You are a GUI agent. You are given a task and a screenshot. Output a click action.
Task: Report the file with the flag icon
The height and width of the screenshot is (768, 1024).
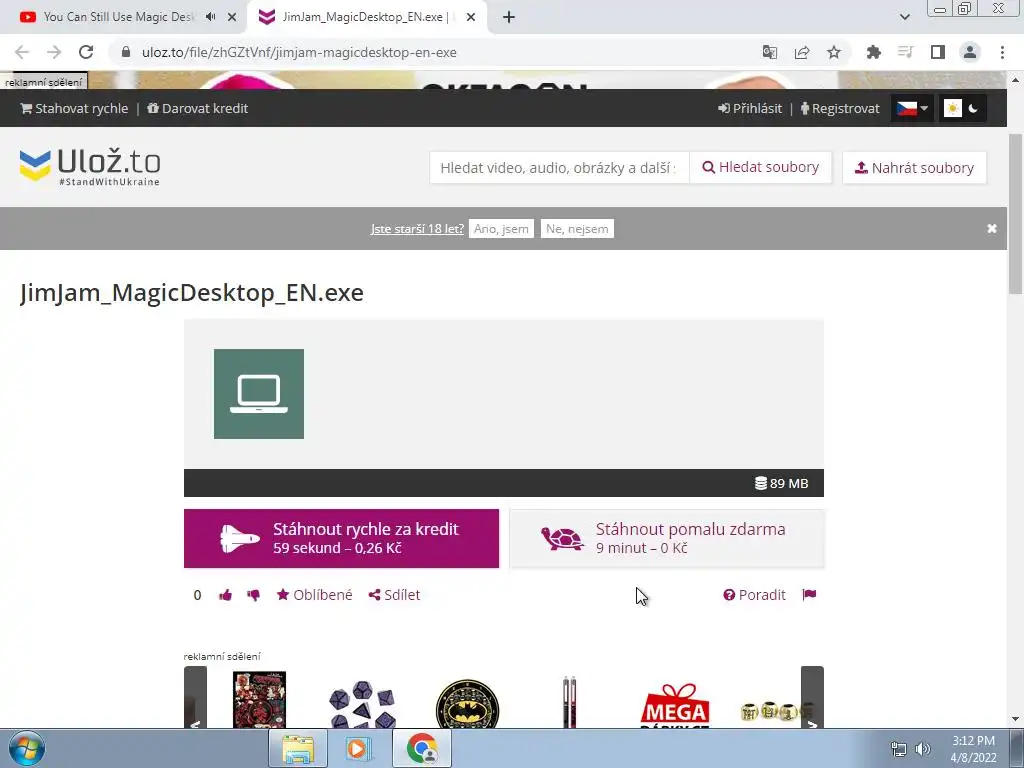pos(809,594)
